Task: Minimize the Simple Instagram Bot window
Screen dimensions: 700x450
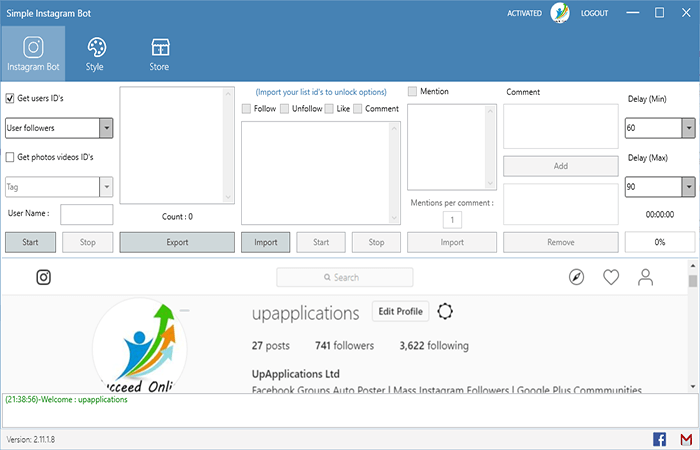Action: (x=633, y=12)
